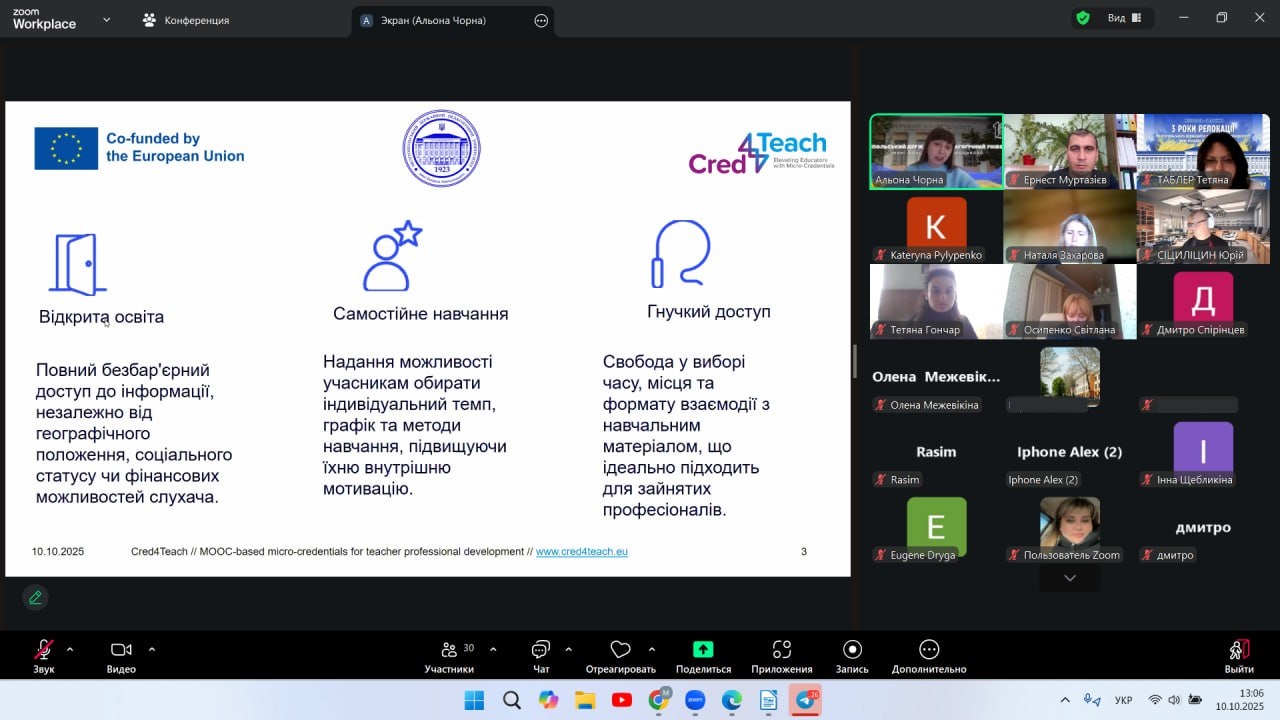Open the Вид layout view button
Viewport: 1280px width, 720px height.
[1123, 18]
